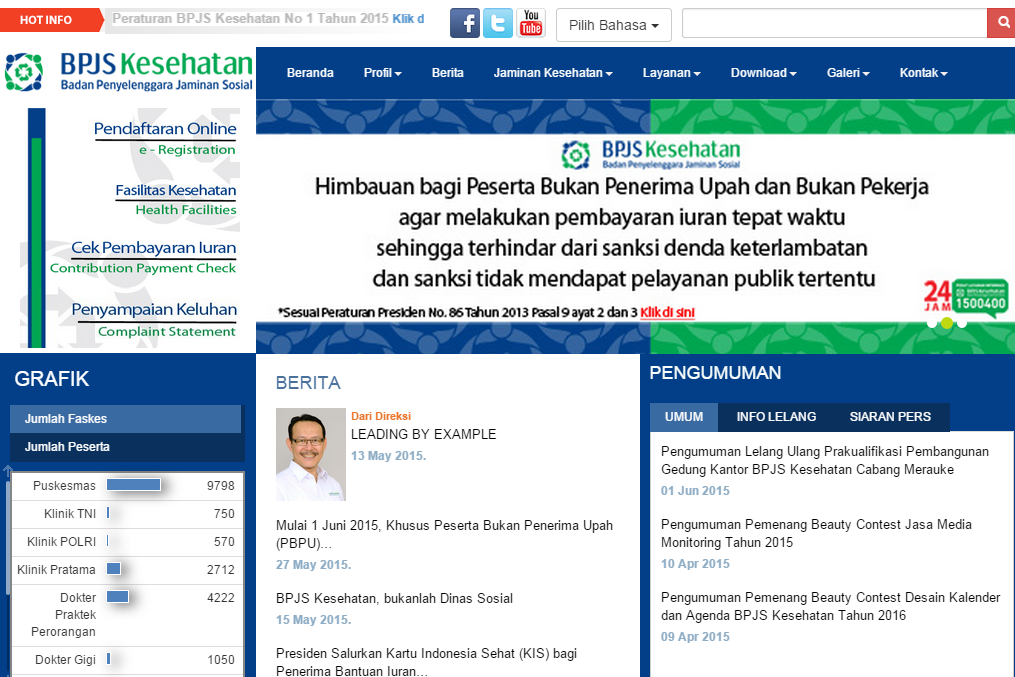Click the Twitter bird icon
The width and height of the screenshot is (1015, 677).
pos(497,22)
